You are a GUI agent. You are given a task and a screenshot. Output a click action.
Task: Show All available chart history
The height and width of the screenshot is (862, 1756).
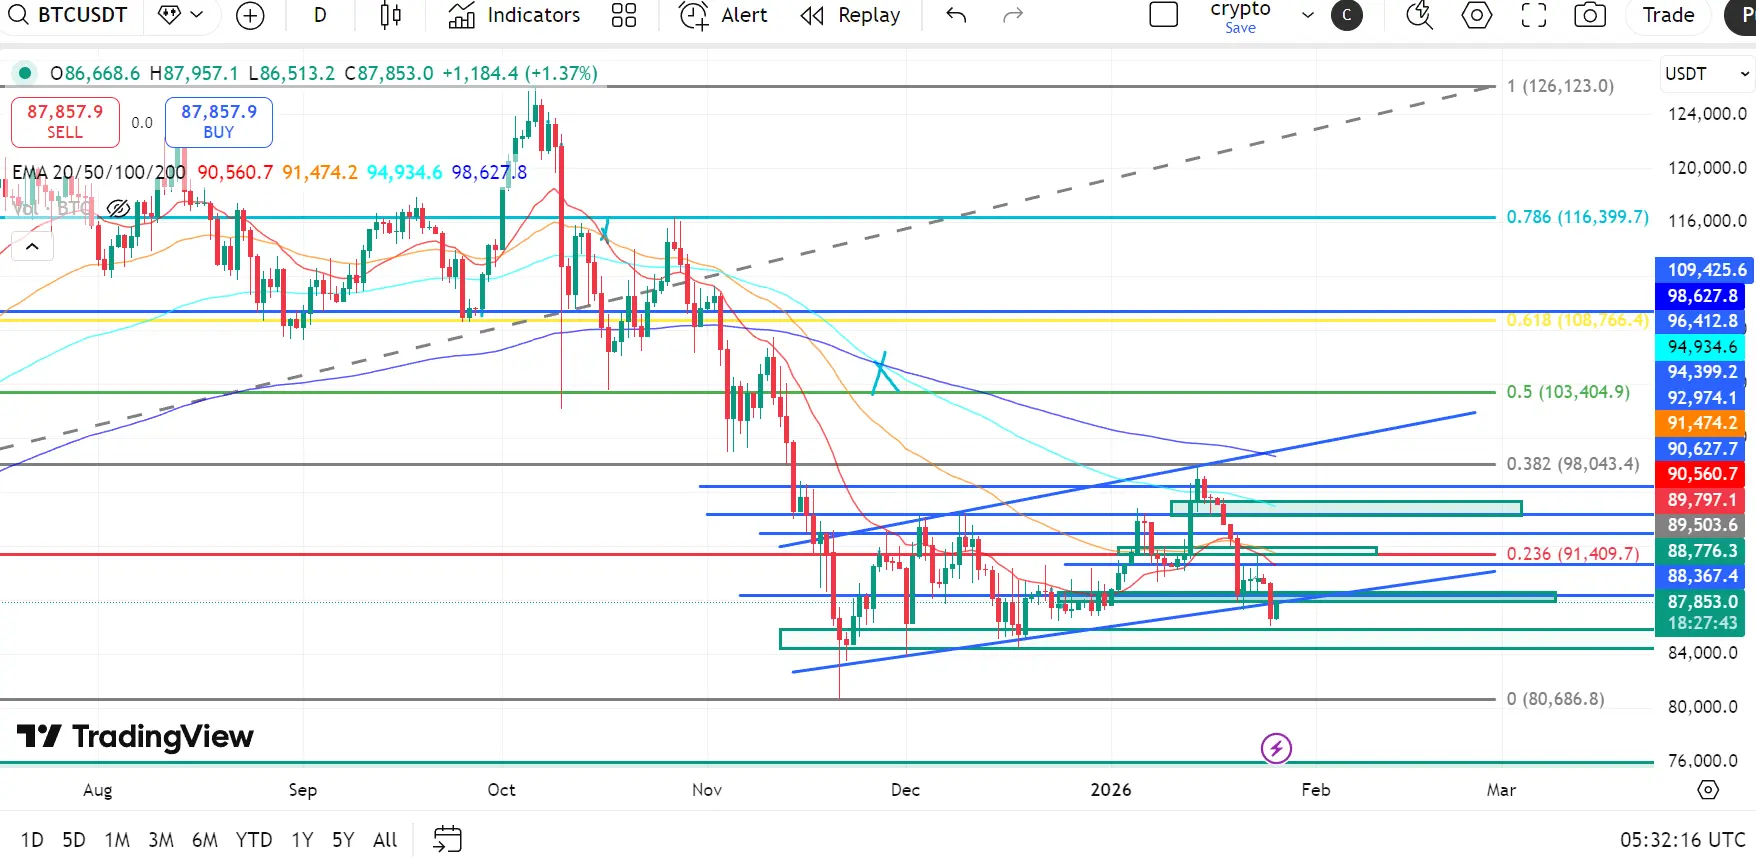[x=385, y=840]
